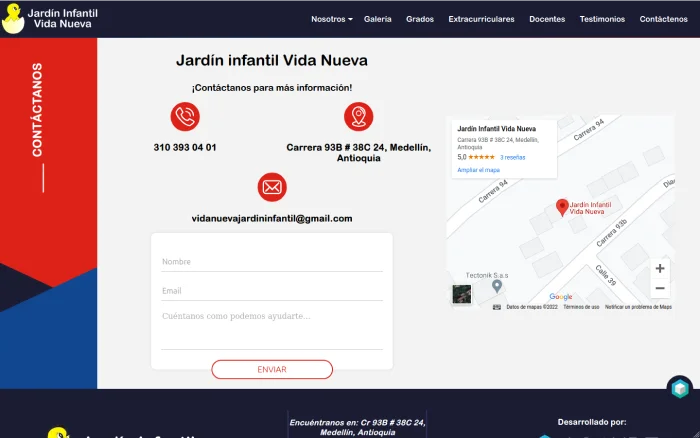The image size is (700, 438).
Task: Click the ENVIAR button
Action: pyautogui.click(x=272, y=370)
